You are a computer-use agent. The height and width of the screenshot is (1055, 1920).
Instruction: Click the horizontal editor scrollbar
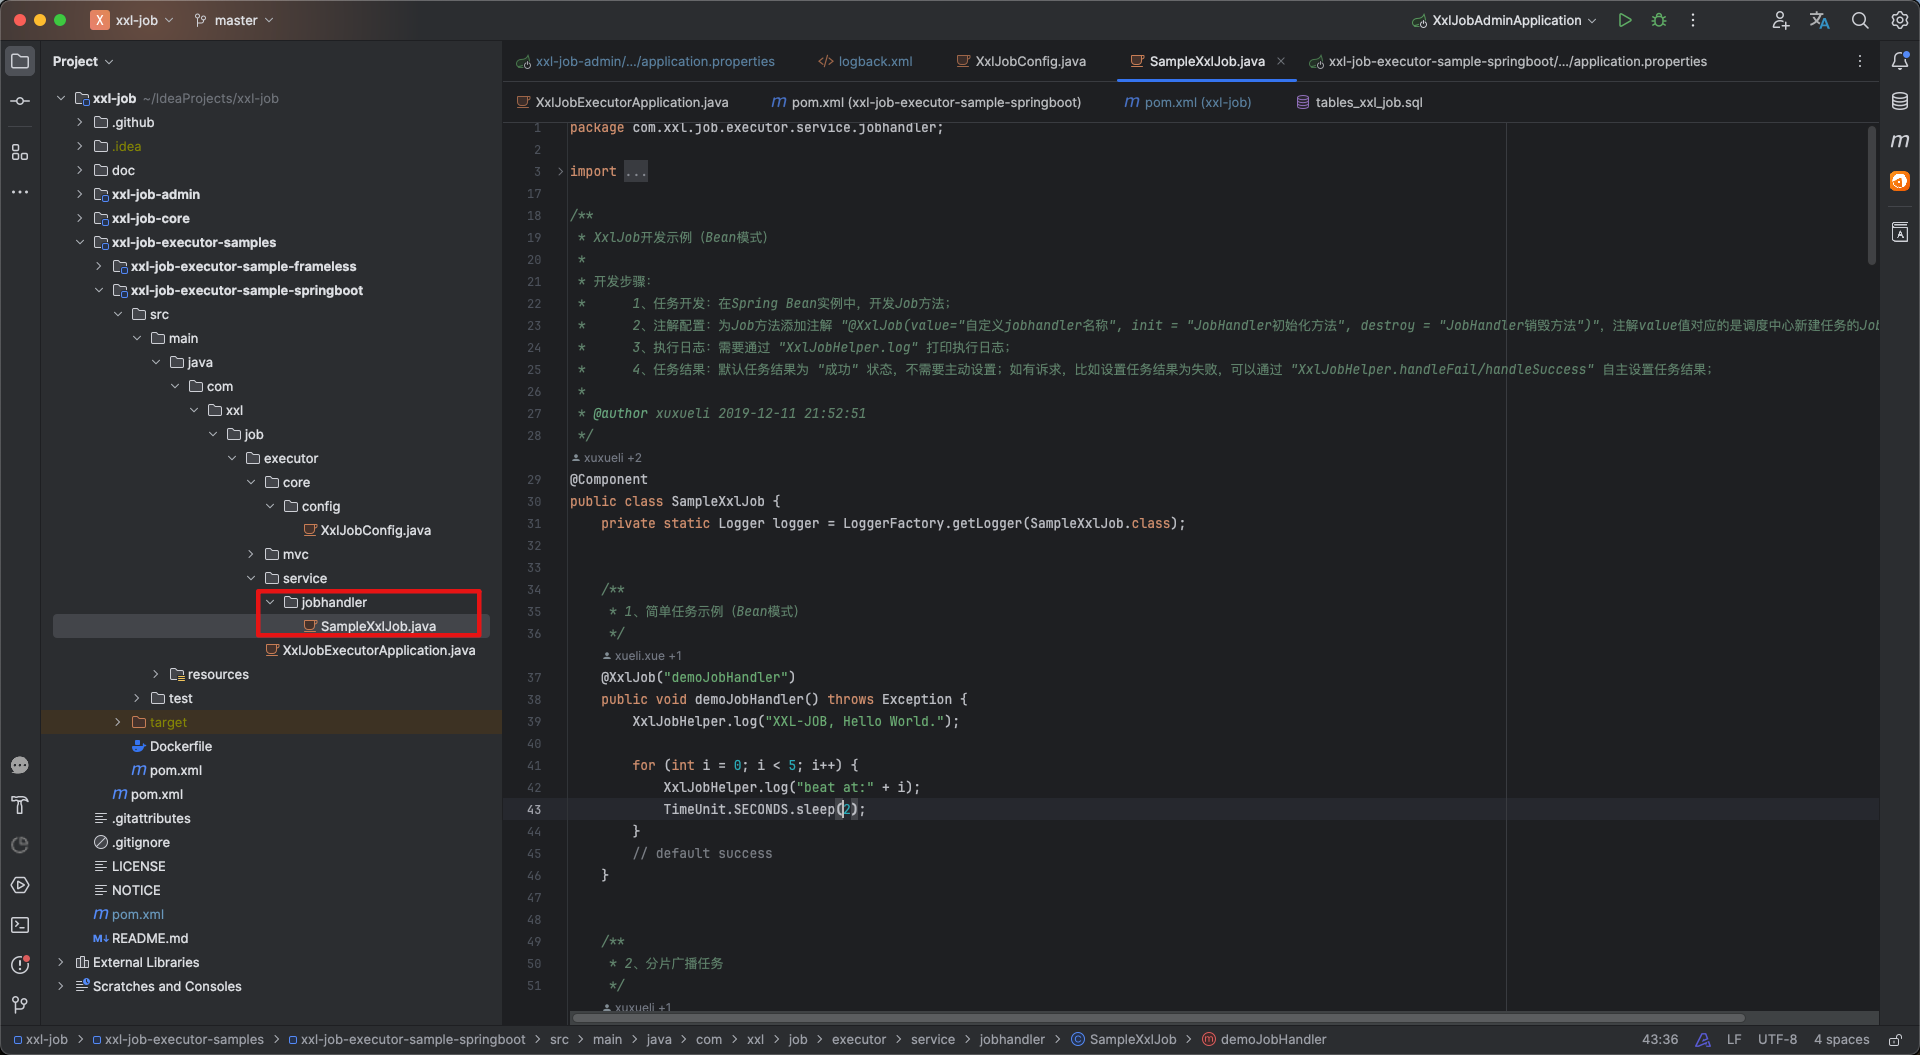[1157, 1018]
